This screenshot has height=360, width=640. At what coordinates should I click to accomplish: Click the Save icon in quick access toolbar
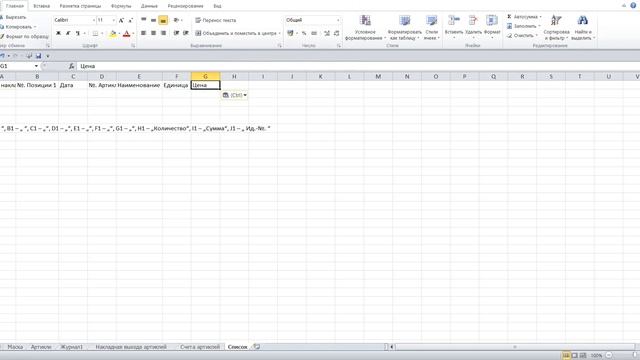[x=38, y=56]
